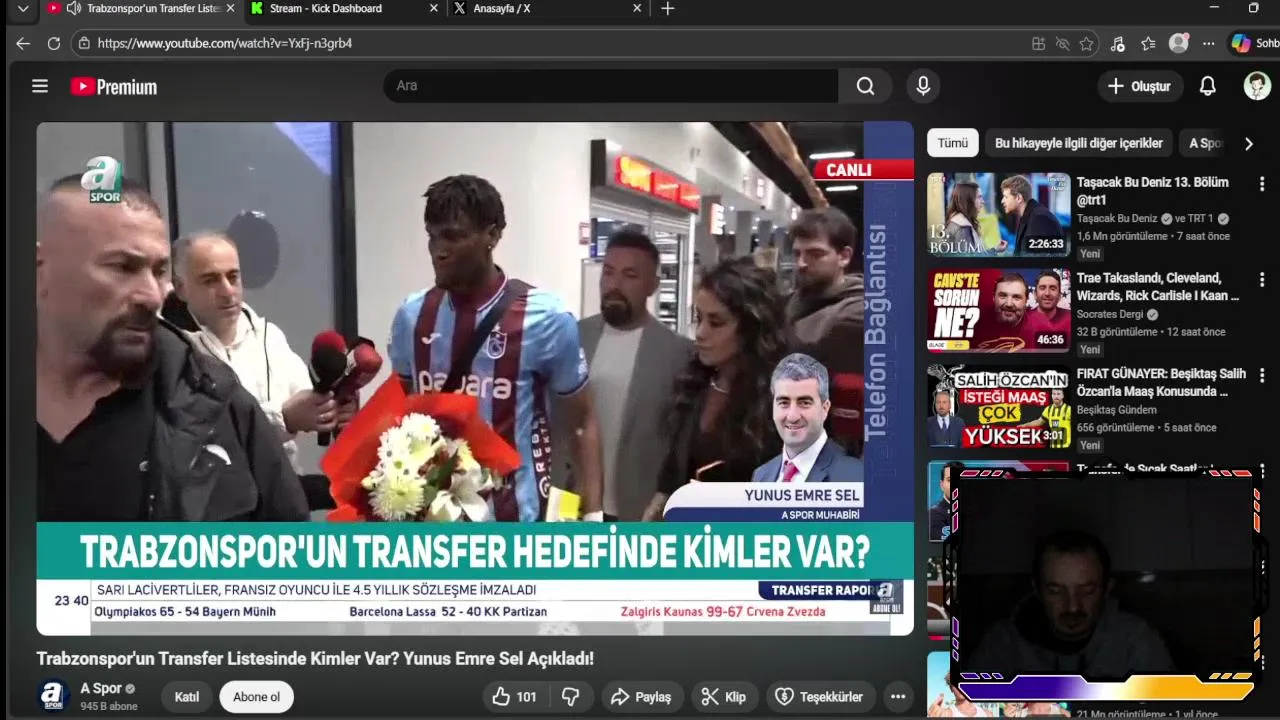This screenshot has height=720, width=1280.
Task: Mute tab via speaker icon
Action: pos(73,8)
